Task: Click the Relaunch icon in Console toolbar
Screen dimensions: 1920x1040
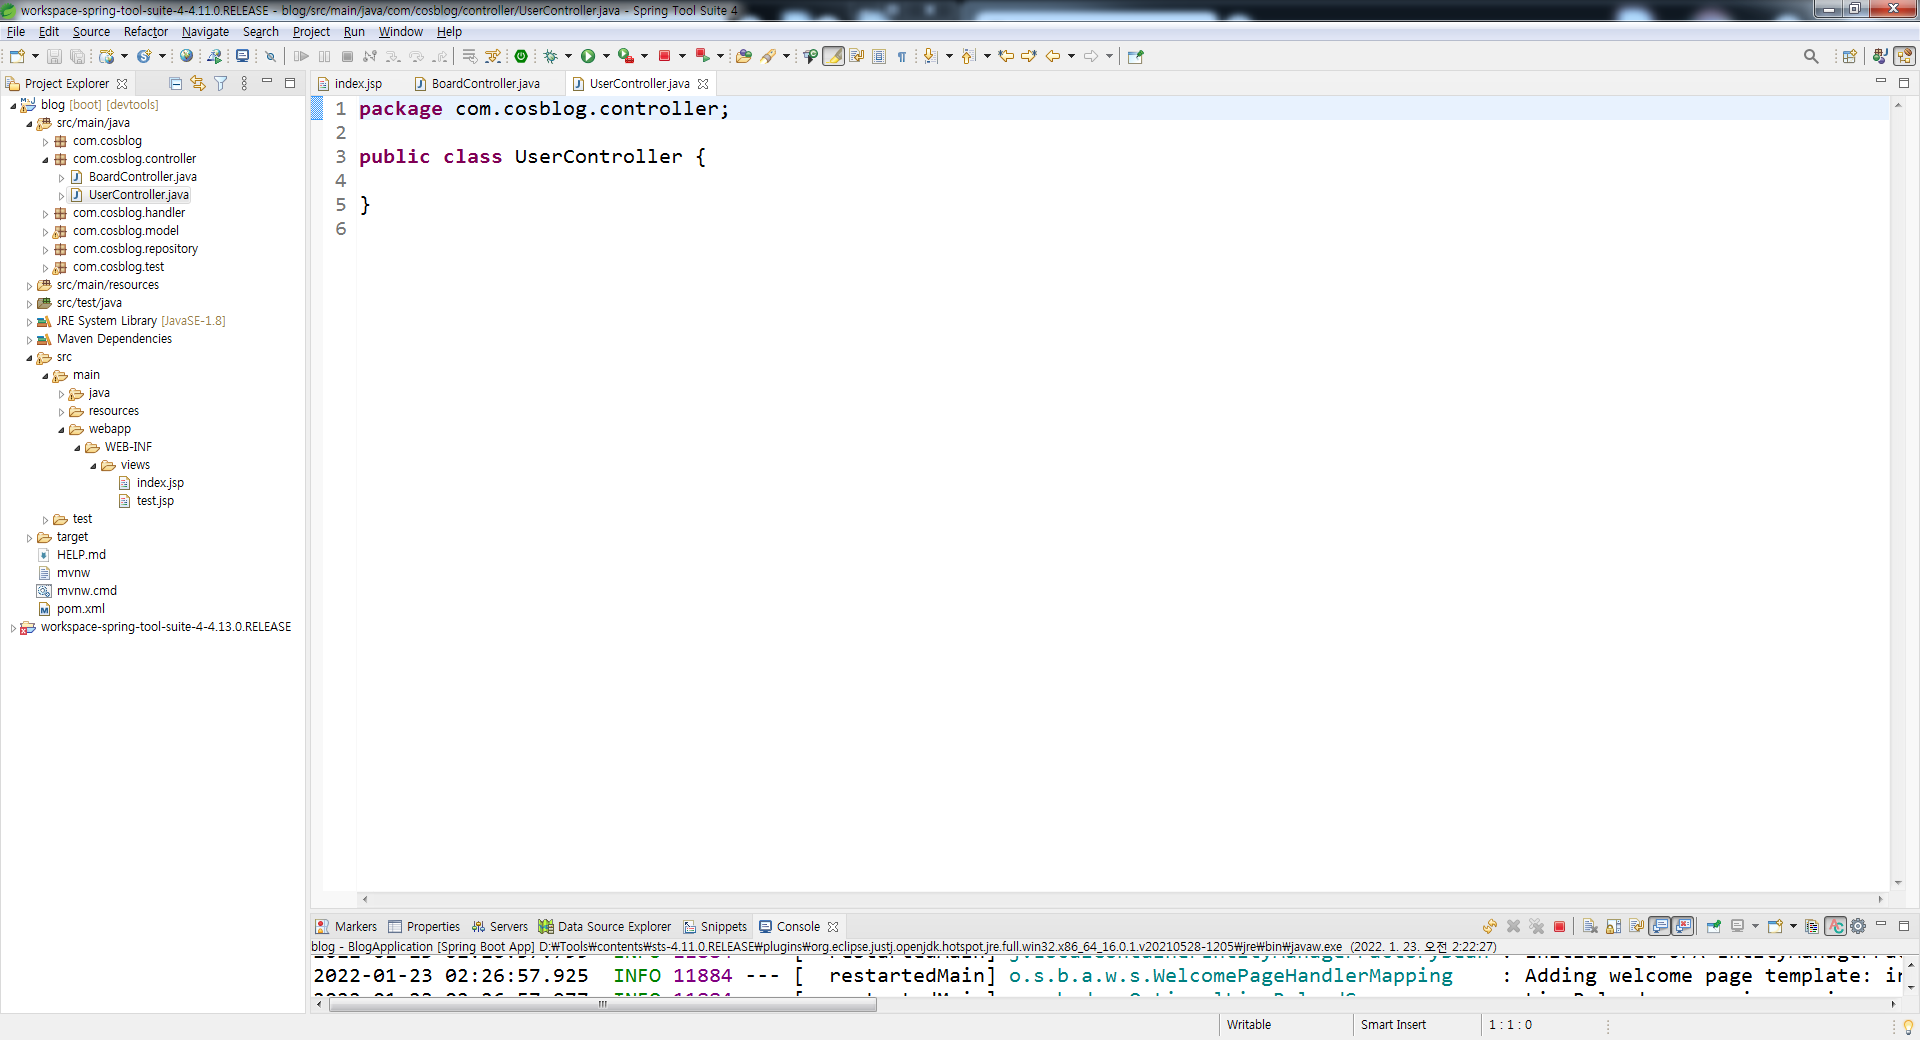Action: [1490, 926]
